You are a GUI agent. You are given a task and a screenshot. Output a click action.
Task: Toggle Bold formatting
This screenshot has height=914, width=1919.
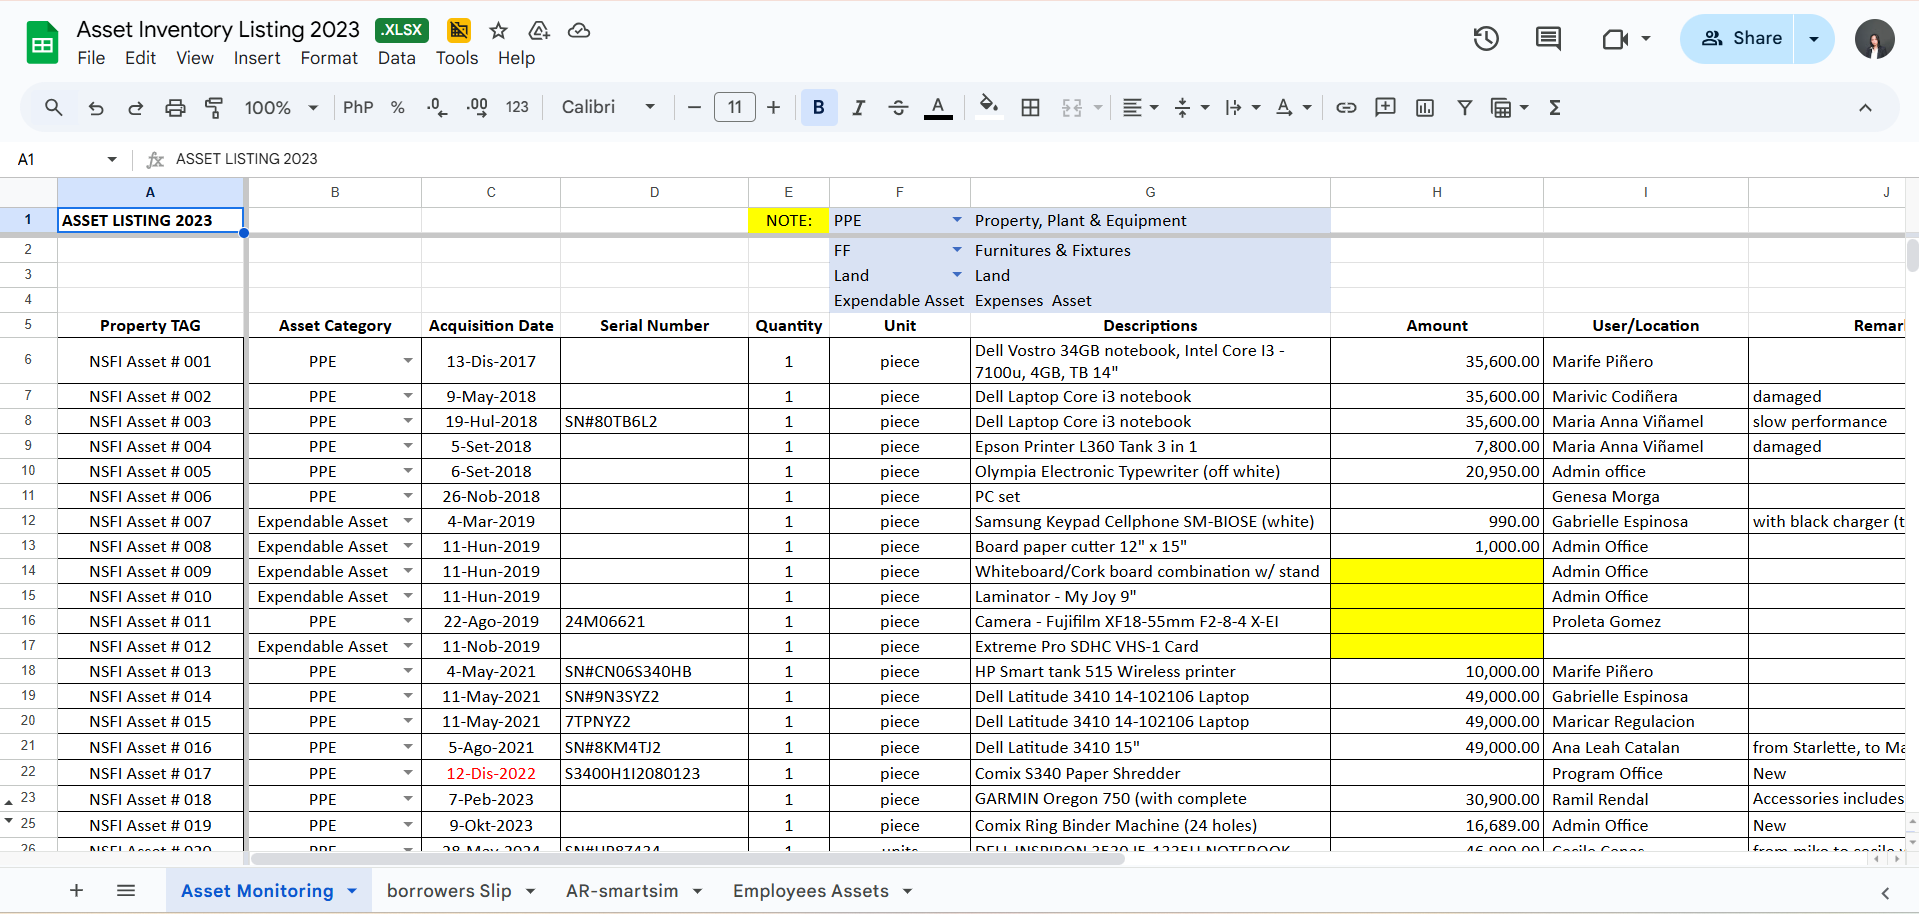818,108
